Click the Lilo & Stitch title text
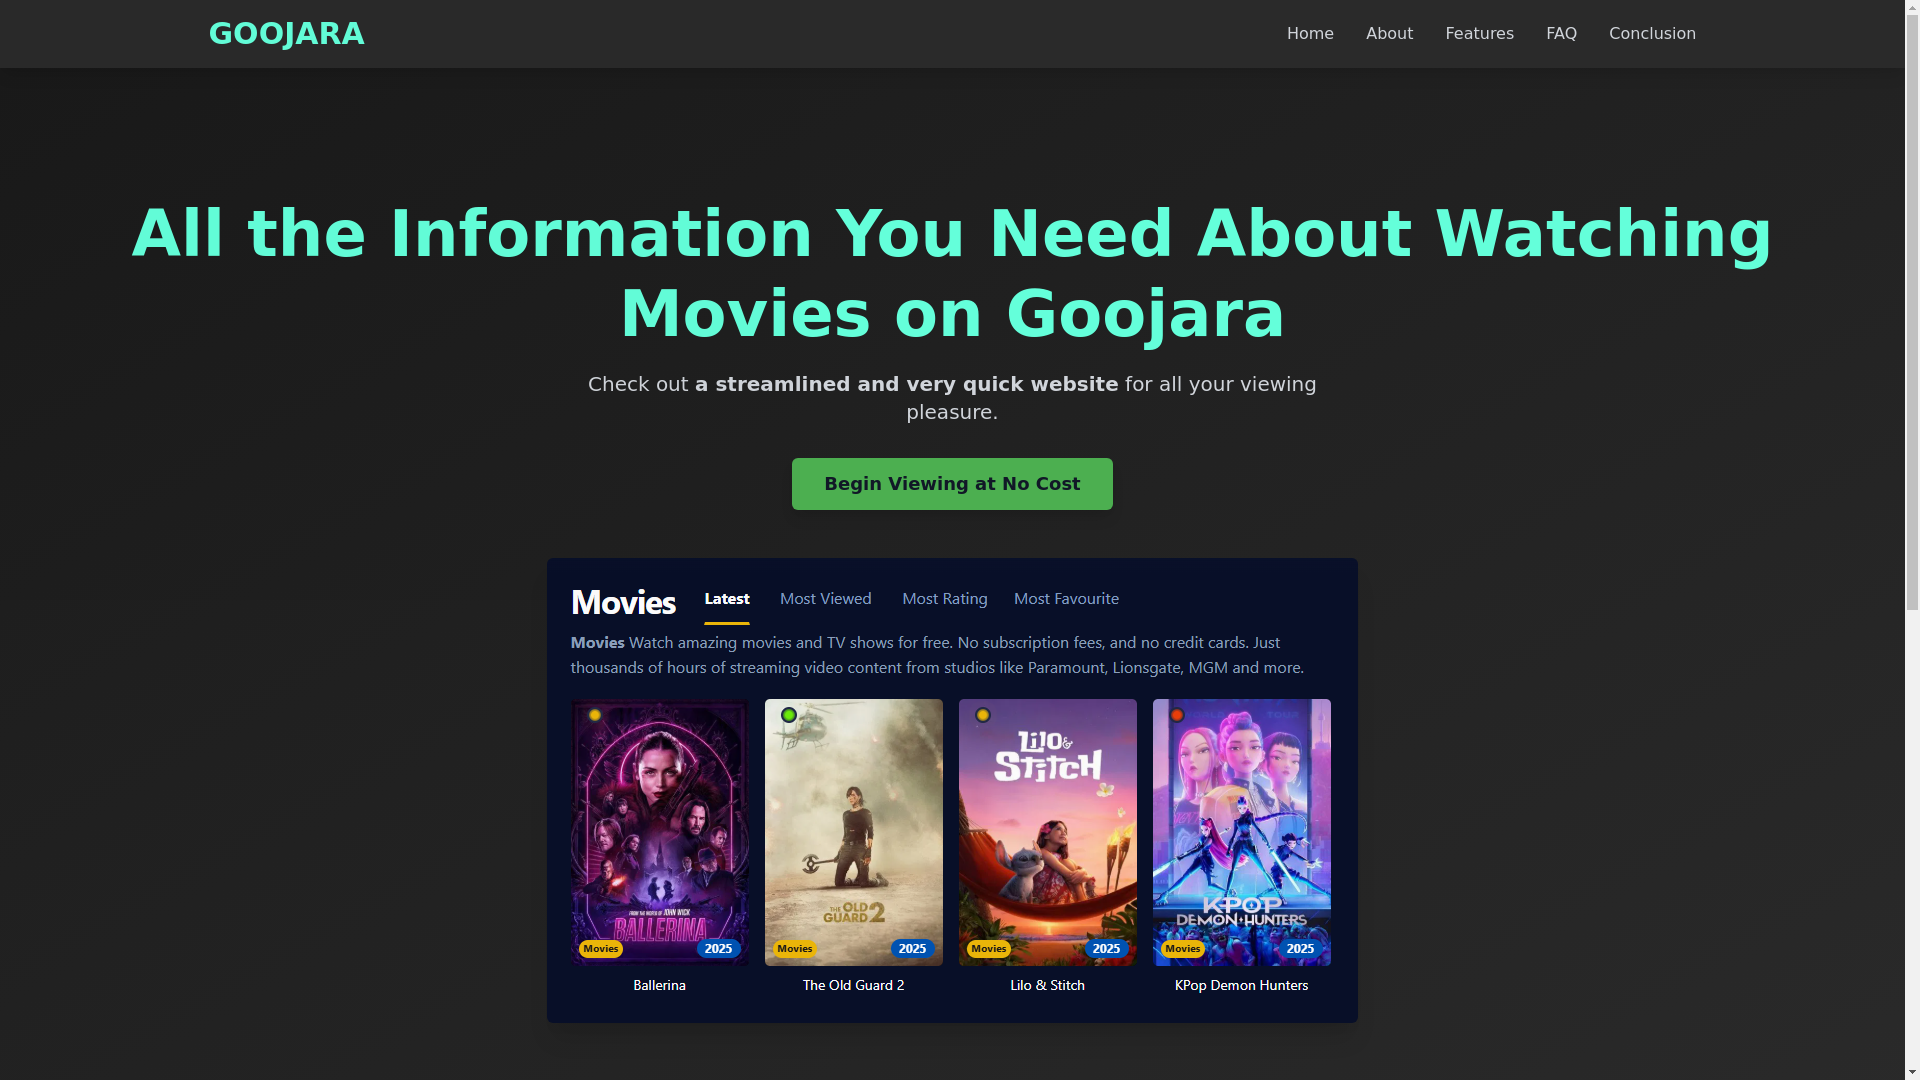Image resolution: width=1920 pixels, height=1080 pixels. point(1048,986)
